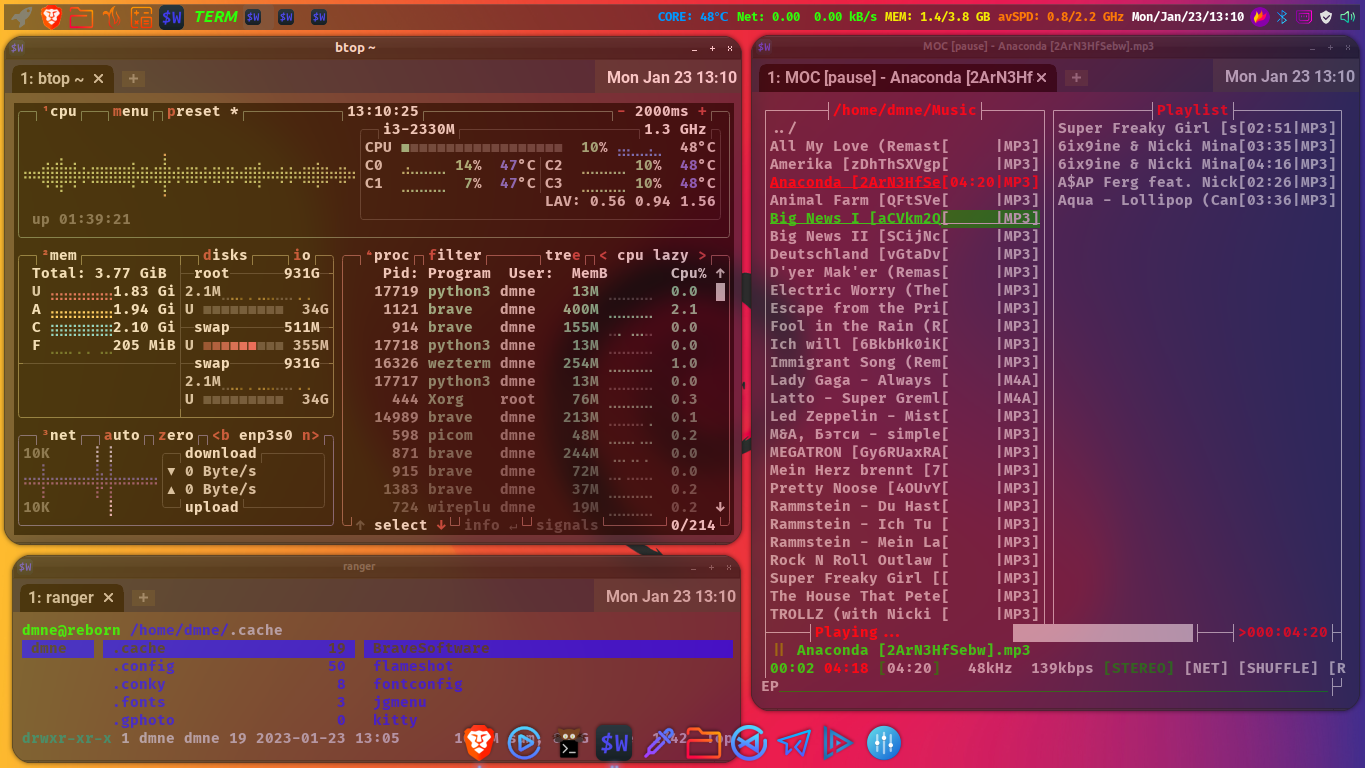Open a new tab in the MOC terminal window
This screenshot has width=1365, height=768.
1075,77
